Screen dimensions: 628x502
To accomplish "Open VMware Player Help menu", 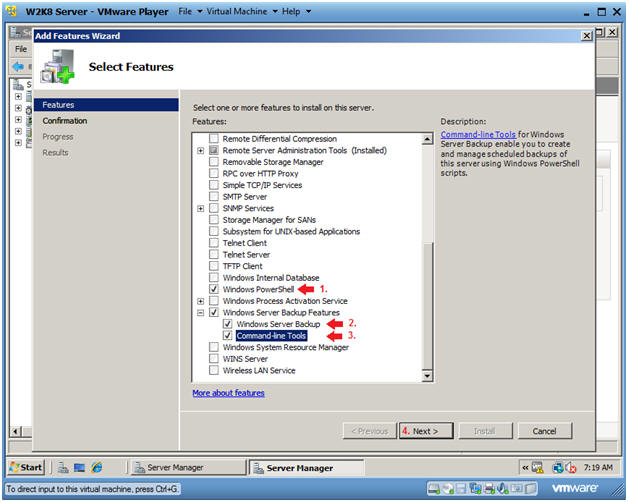I will 296,11.
